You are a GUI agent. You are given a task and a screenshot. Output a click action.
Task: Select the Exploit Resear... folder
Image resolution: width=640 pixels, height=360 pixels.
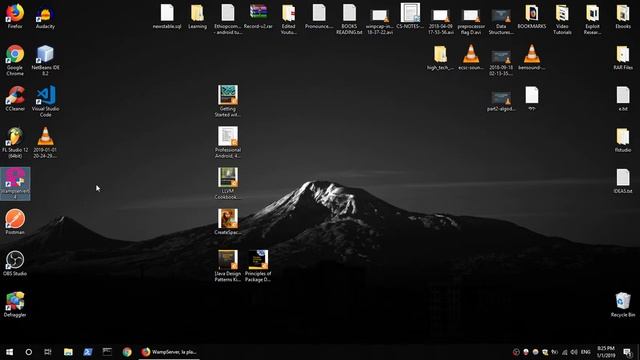coord(592,19)
